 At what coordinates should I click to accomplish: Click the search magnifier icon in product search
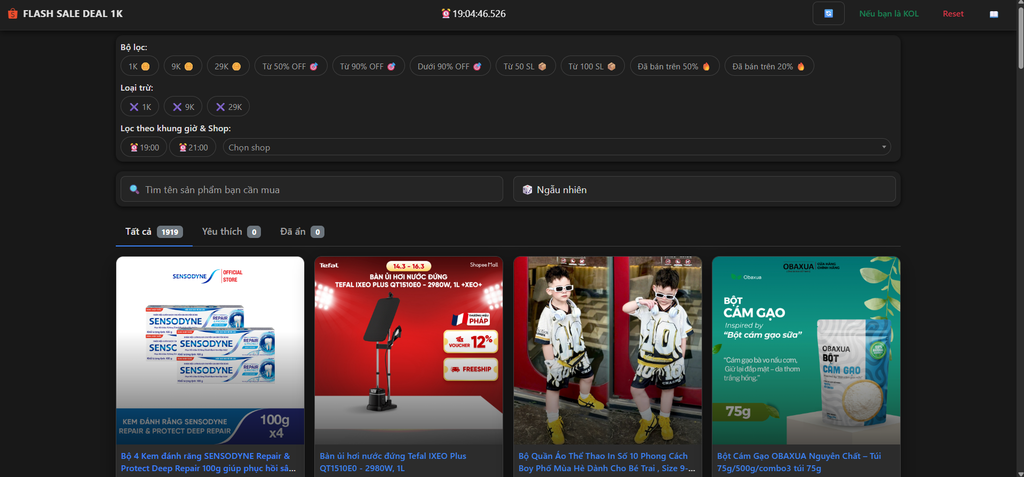[135, 189]
